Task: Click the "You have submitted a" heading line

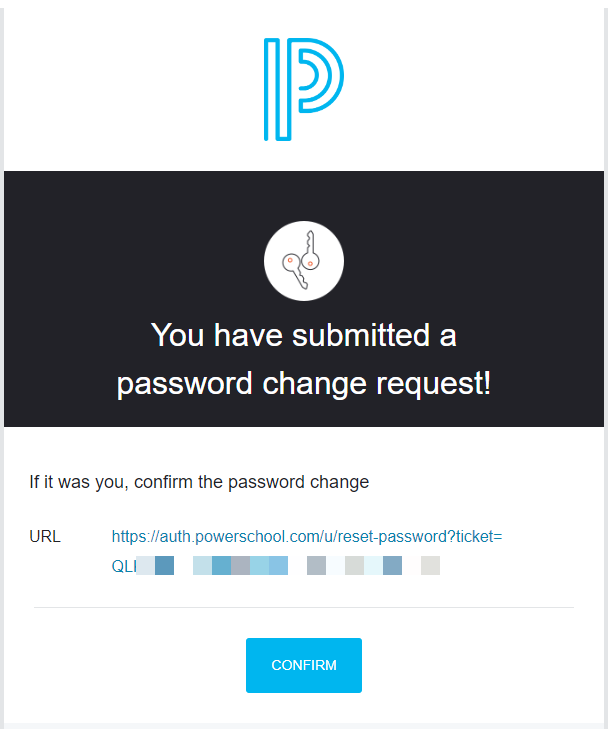Action: (x=303, y=335)
